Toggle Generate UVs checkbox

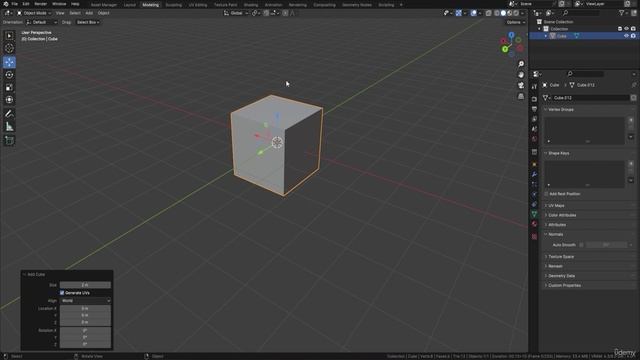(x=62, y=293)
